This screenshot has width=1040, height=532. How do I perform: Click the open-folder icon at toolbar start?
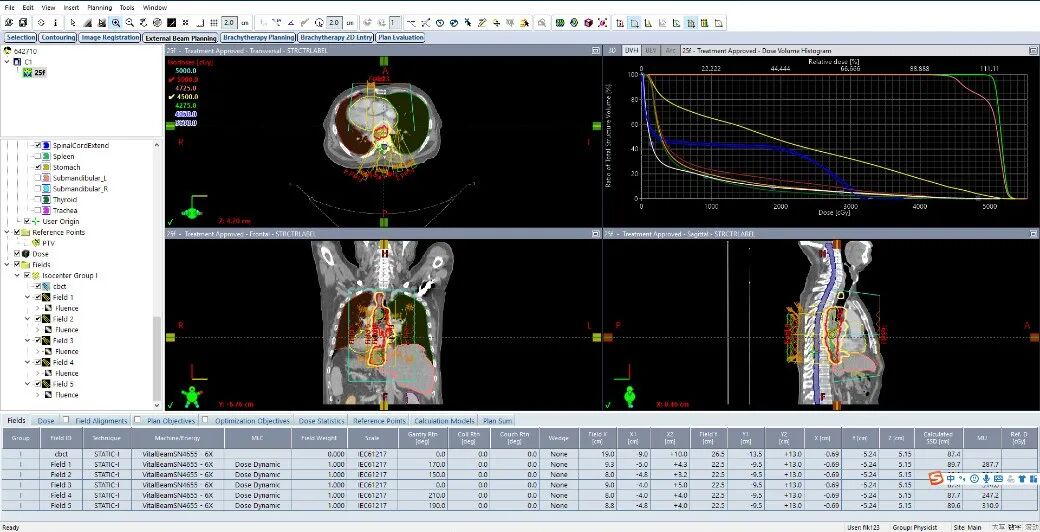coord(9,23)
